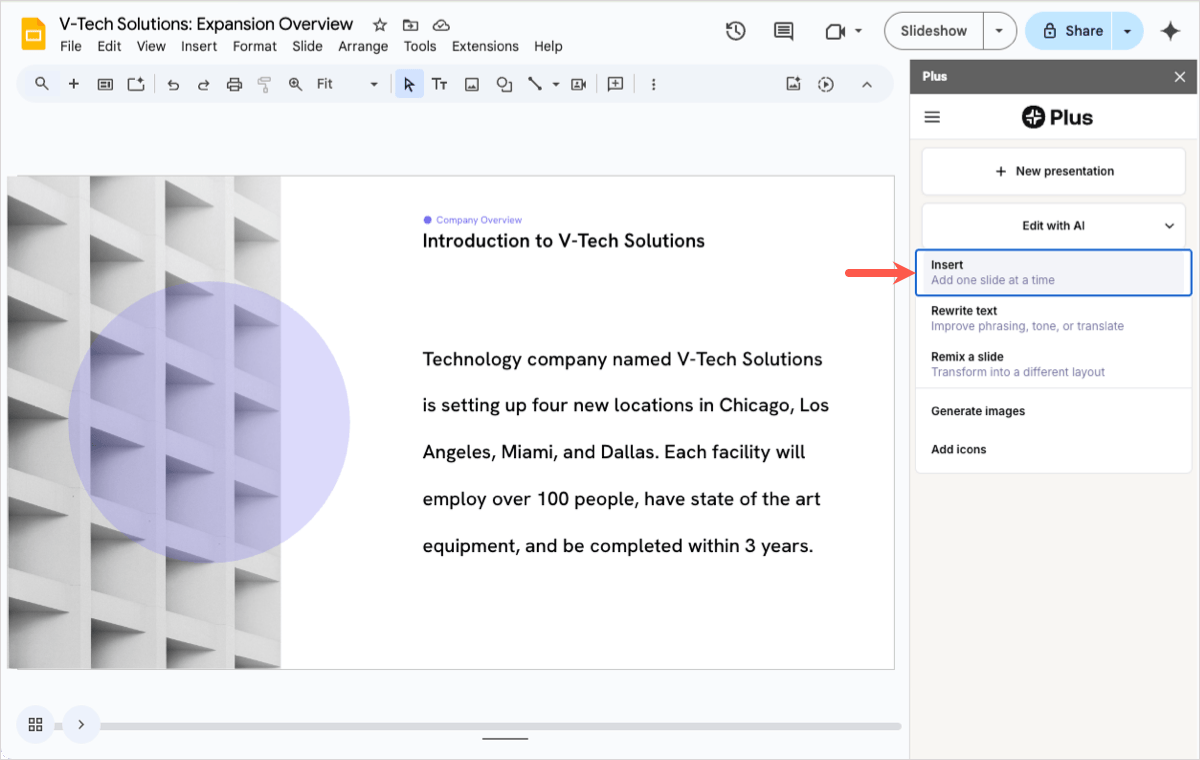Move the presentation to a folder
Screen dimensions: 1200x760
tap(410, 25)
